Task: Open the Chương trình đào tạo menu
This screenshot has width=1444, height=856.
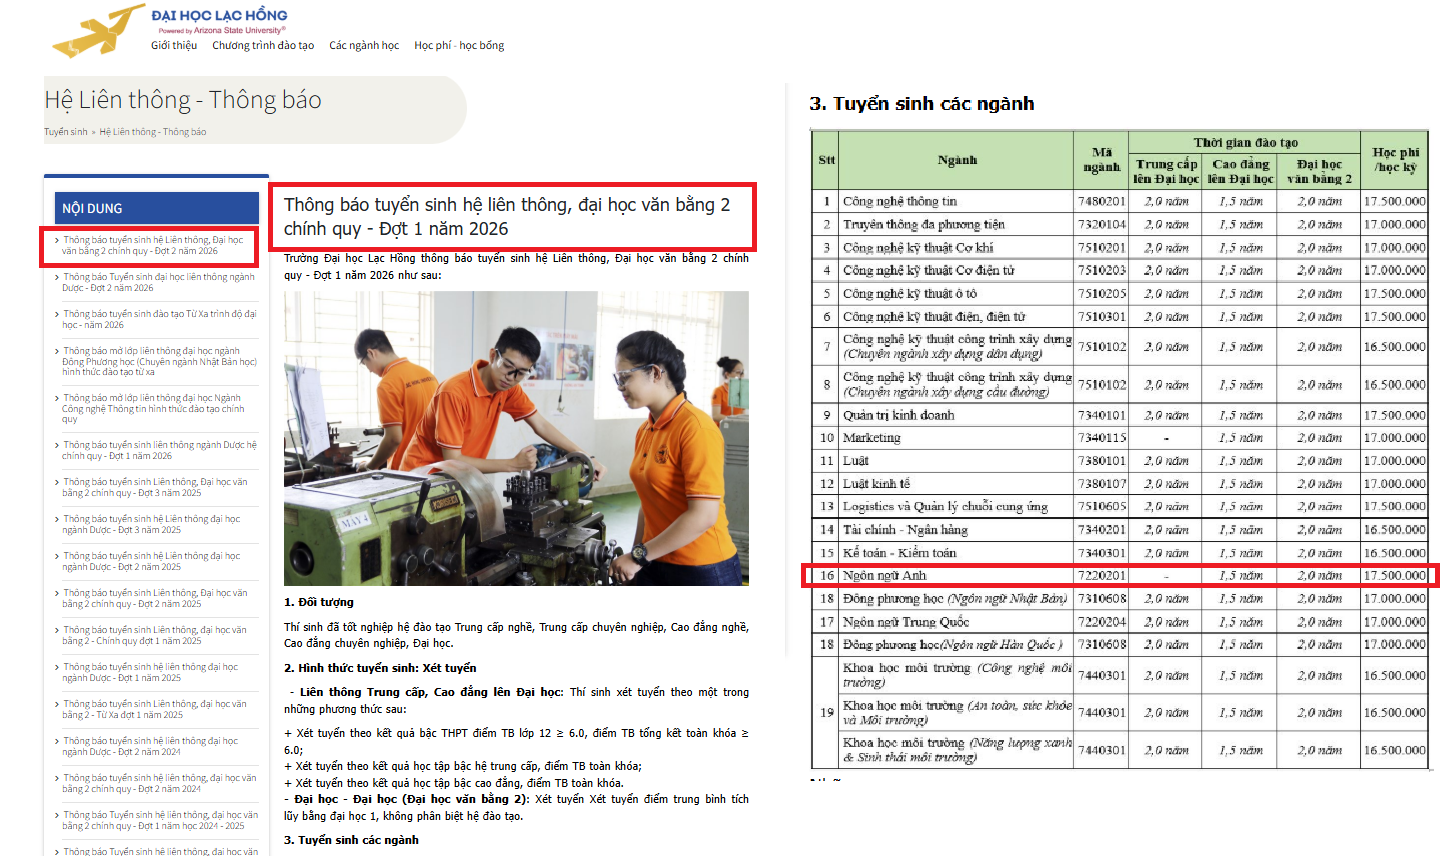Action: pyautogui.click(x=263, y=45)
